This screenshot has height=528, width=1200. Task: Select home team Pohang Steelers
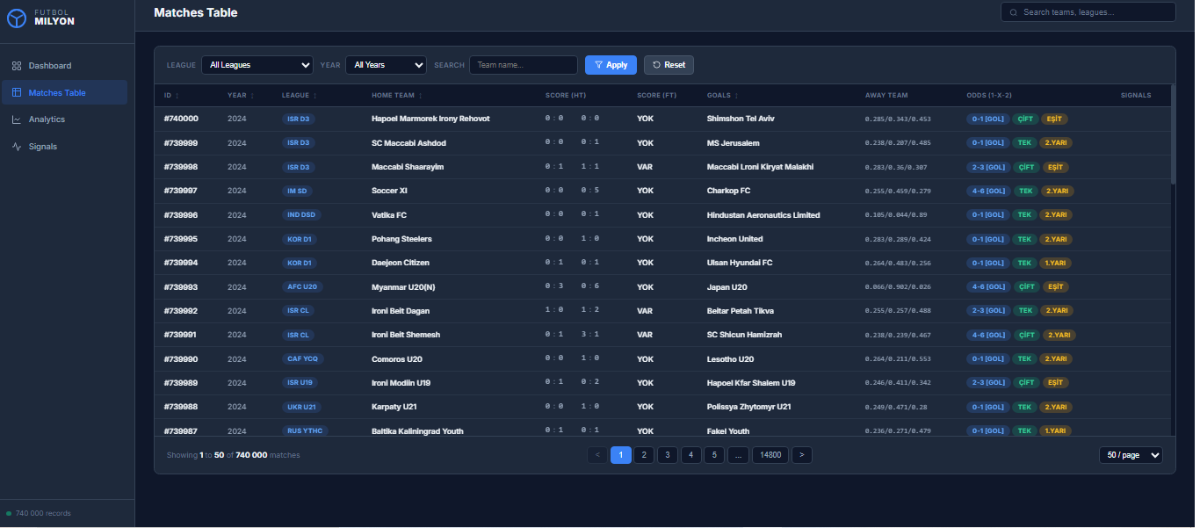pos(402,239)
